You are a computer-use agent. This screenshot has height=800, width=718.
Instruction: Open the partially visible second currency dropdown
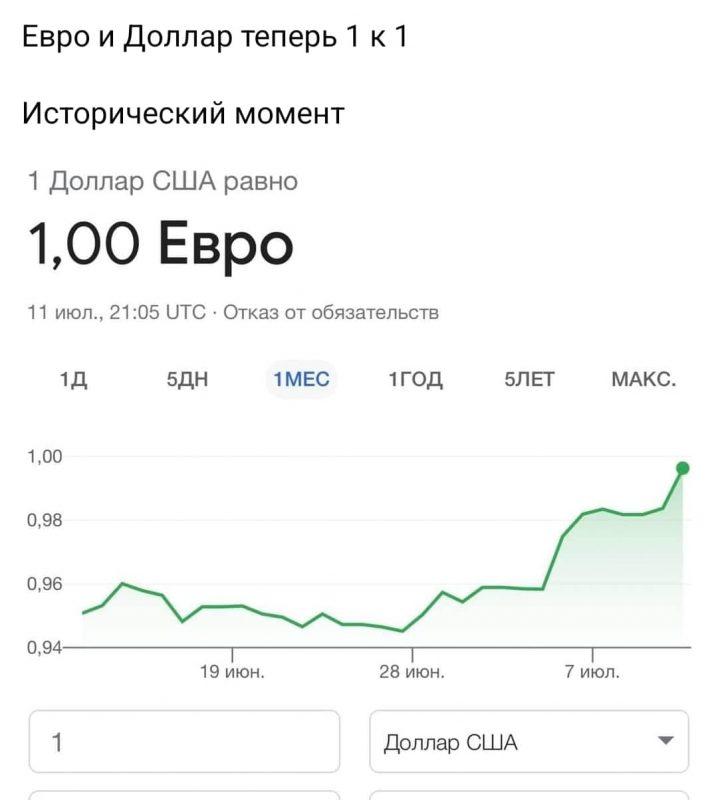529,795
